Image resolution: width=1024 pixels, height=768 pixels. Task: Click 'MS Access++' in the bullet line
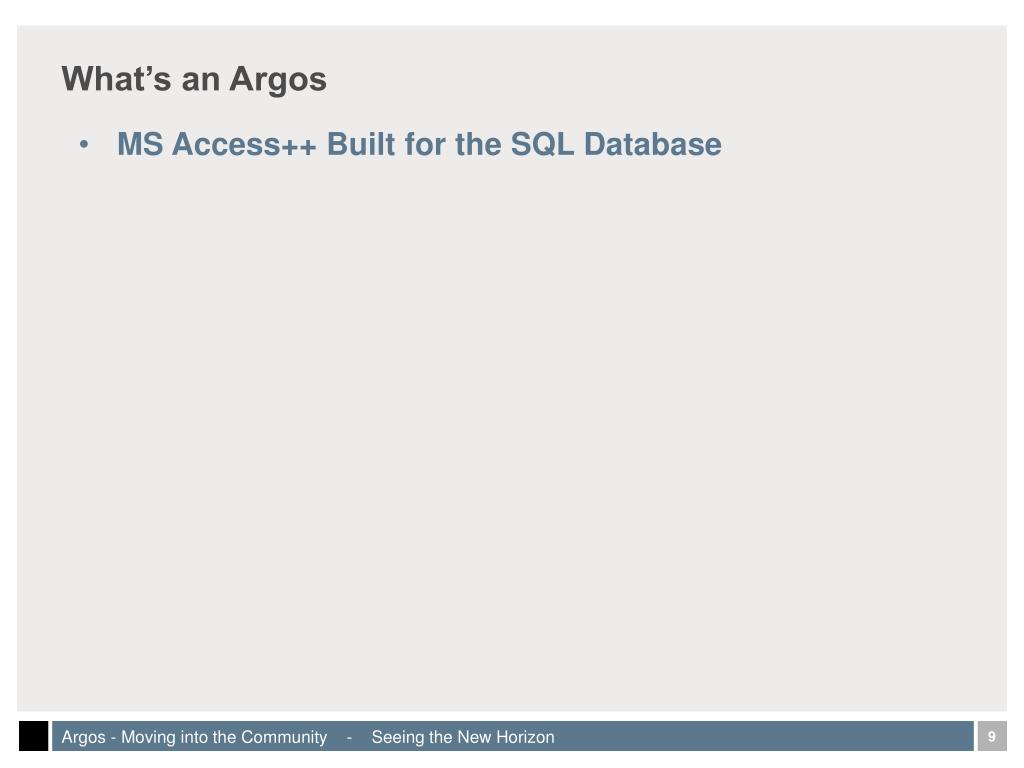pyautogui.click(x=217, y=144)
